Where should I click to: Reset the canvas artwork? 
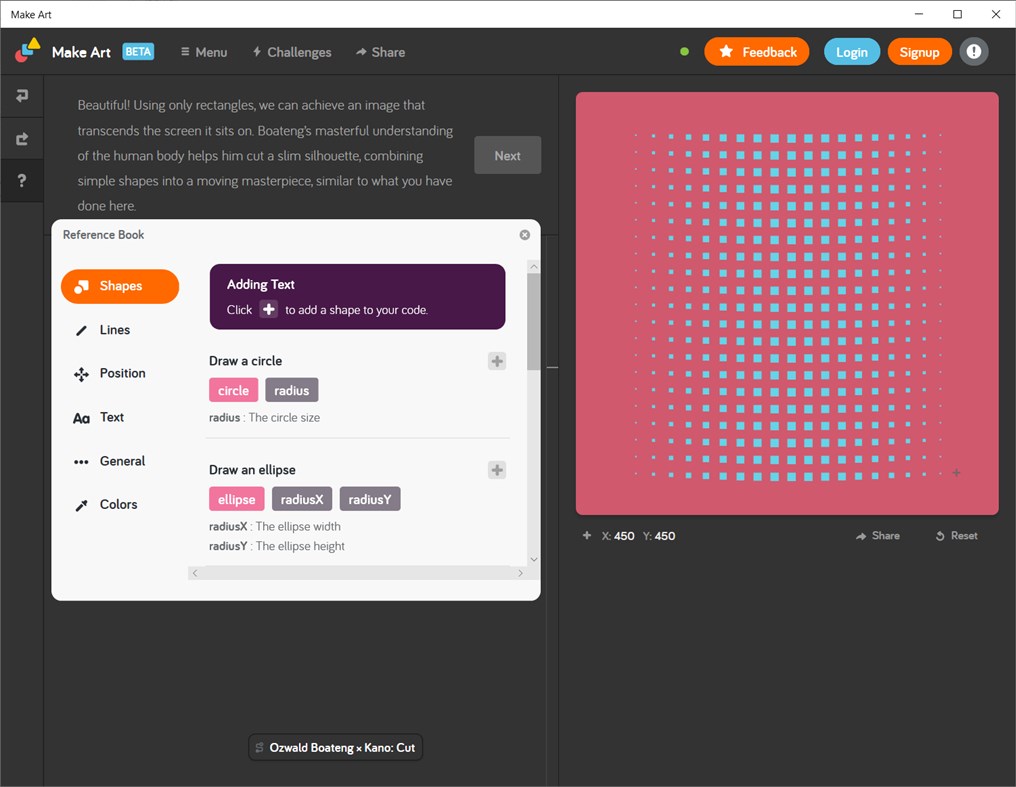click(956, 536)
